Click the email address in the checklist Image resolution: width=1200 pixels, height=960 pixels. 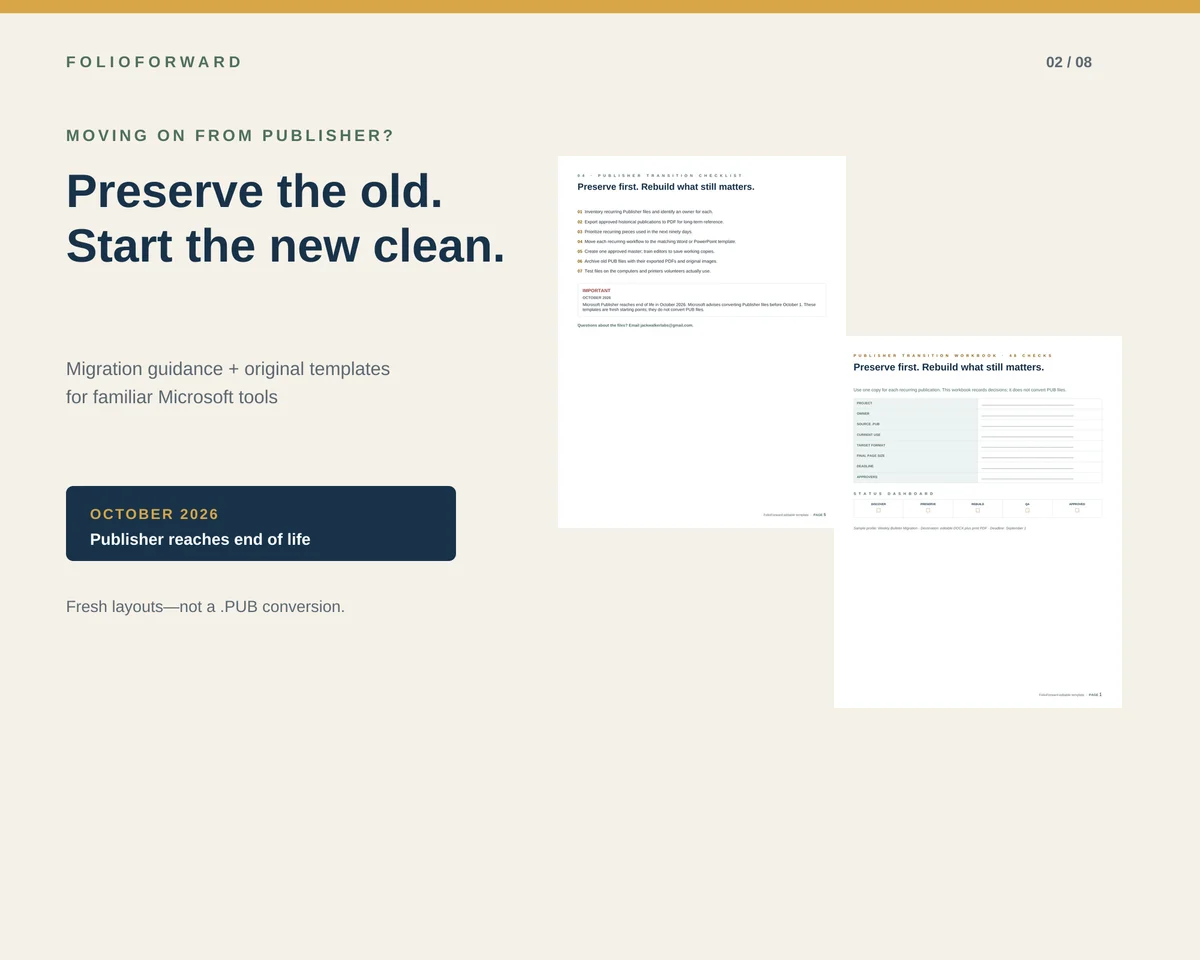click(667, 325)
